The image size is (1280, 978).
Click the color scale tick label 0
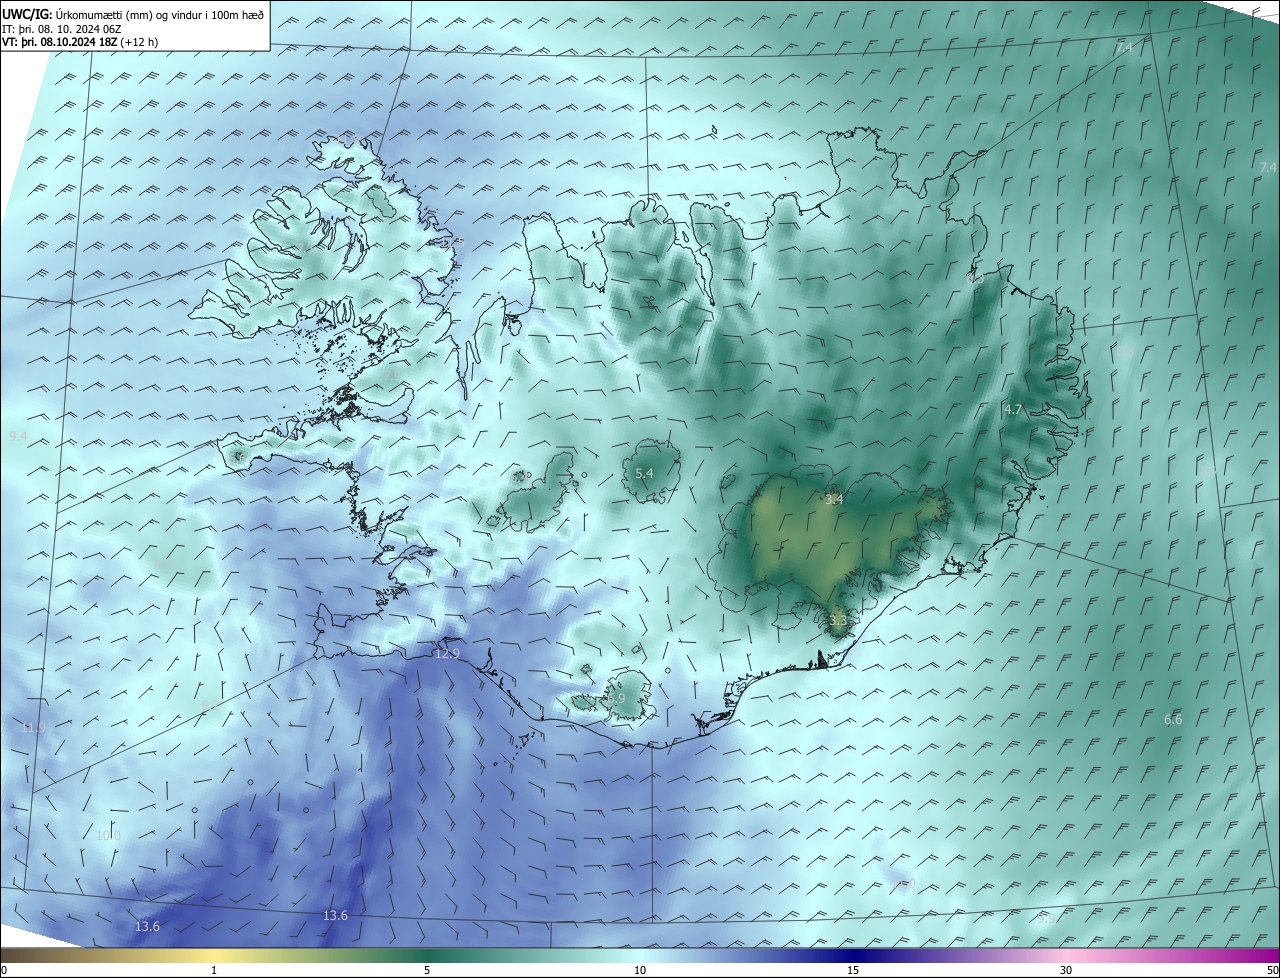4,971
